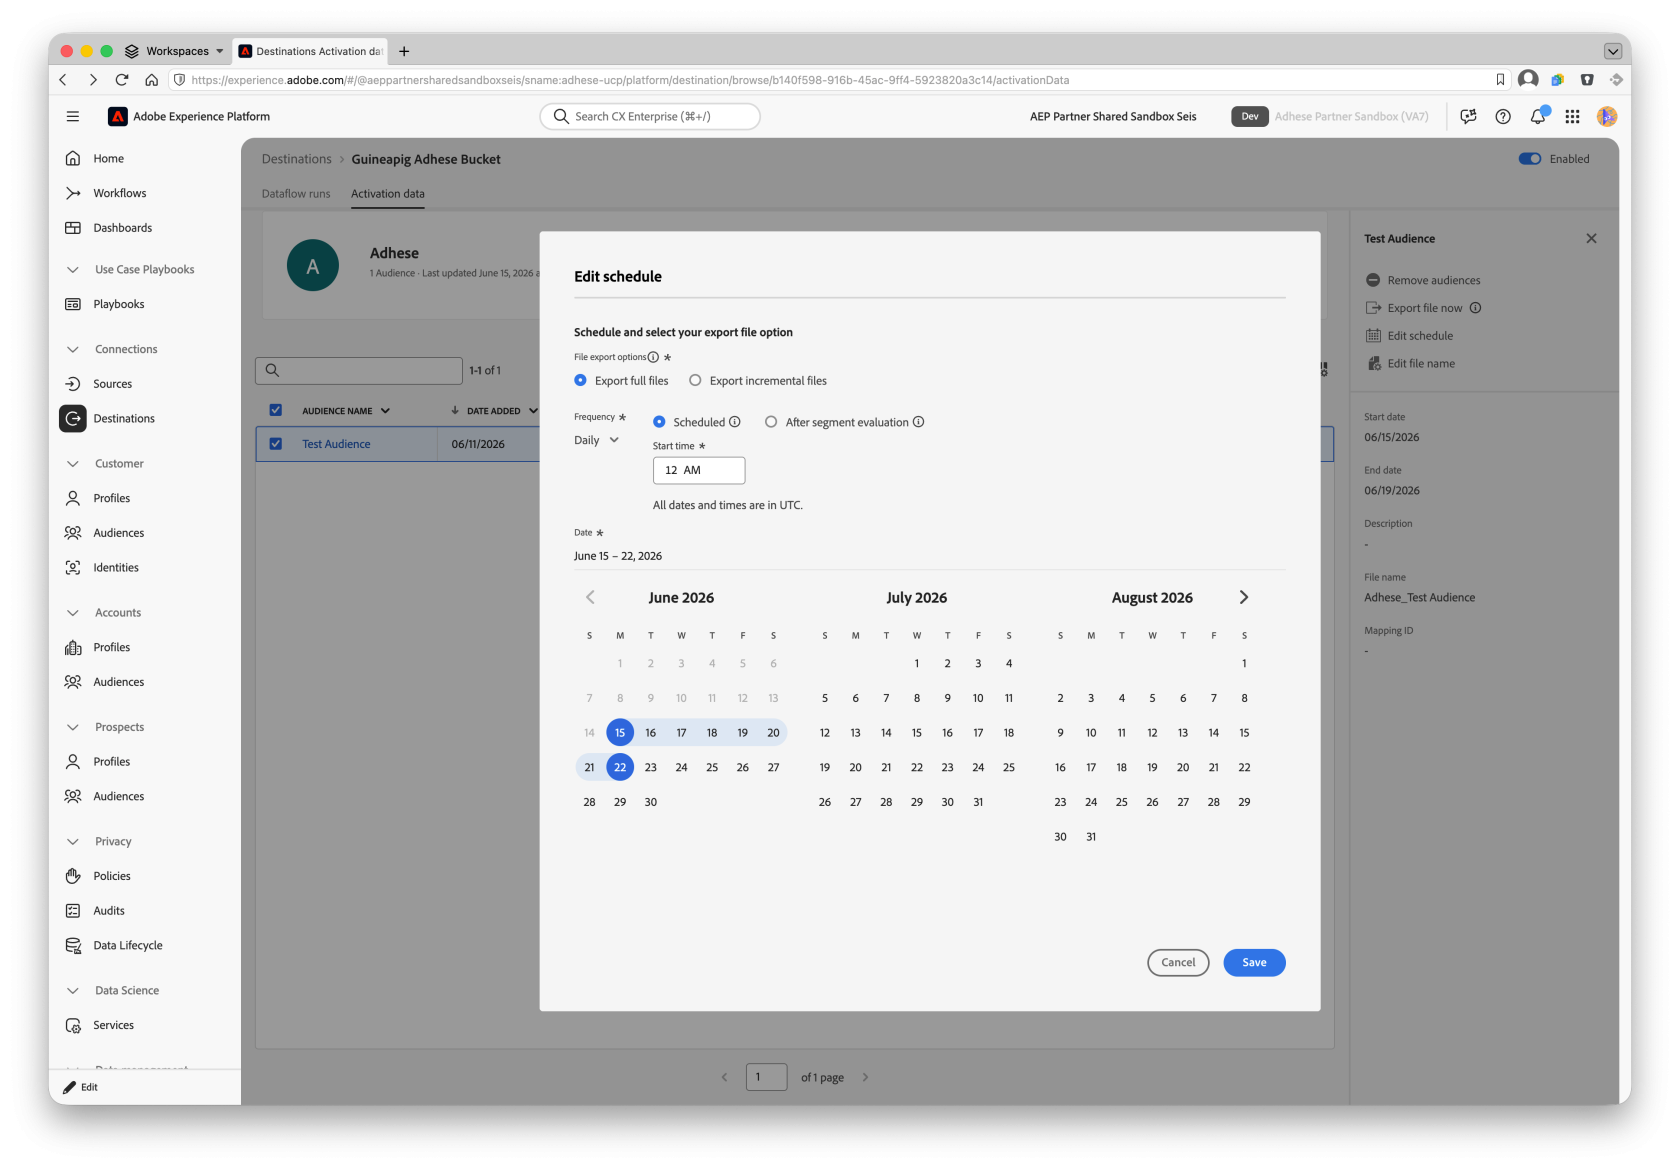
Task: Show previous calendar months
Action: (590, 597)
